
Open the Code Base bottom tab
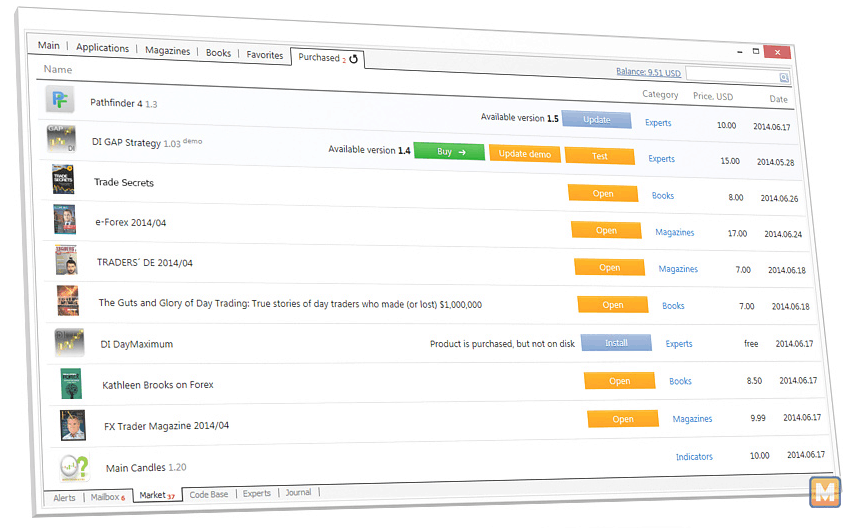coord(209,494)
